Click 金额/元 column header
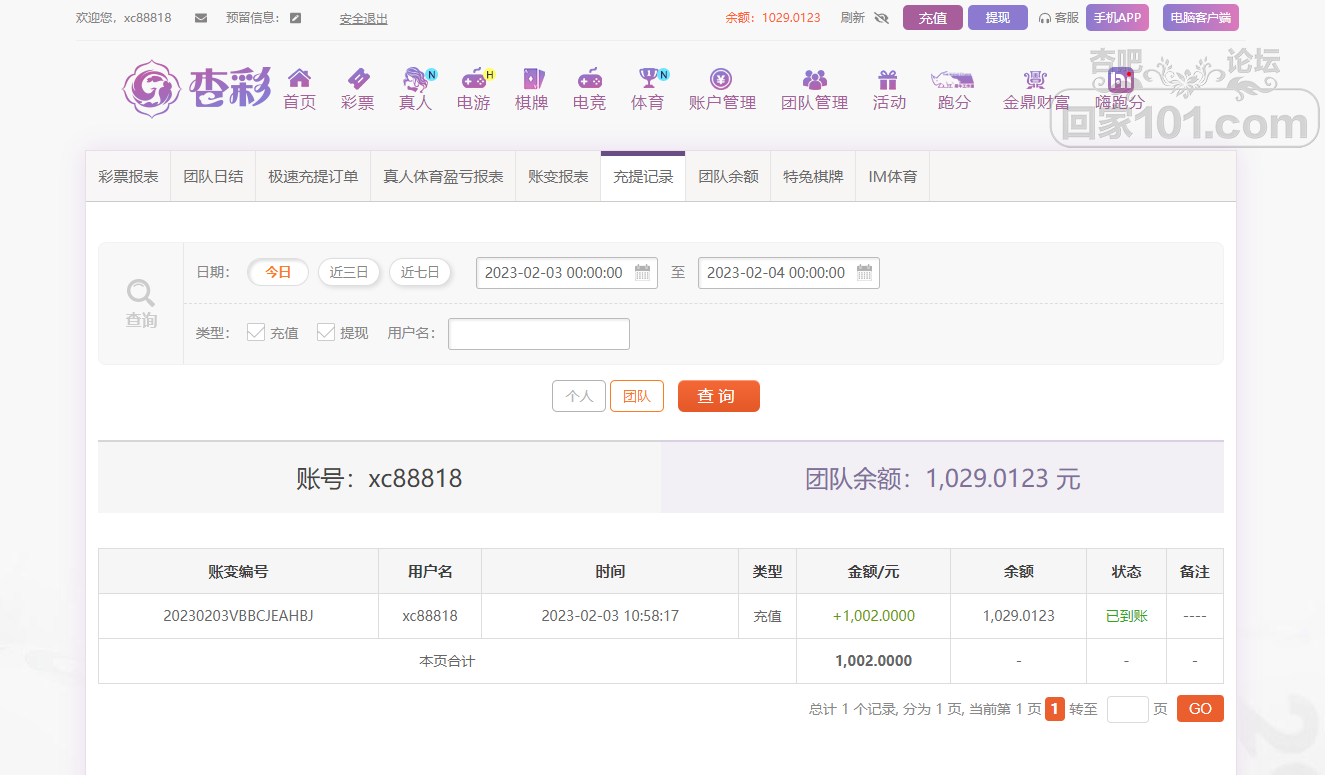Screen dimensions: 1325x775 click(874, 572)
